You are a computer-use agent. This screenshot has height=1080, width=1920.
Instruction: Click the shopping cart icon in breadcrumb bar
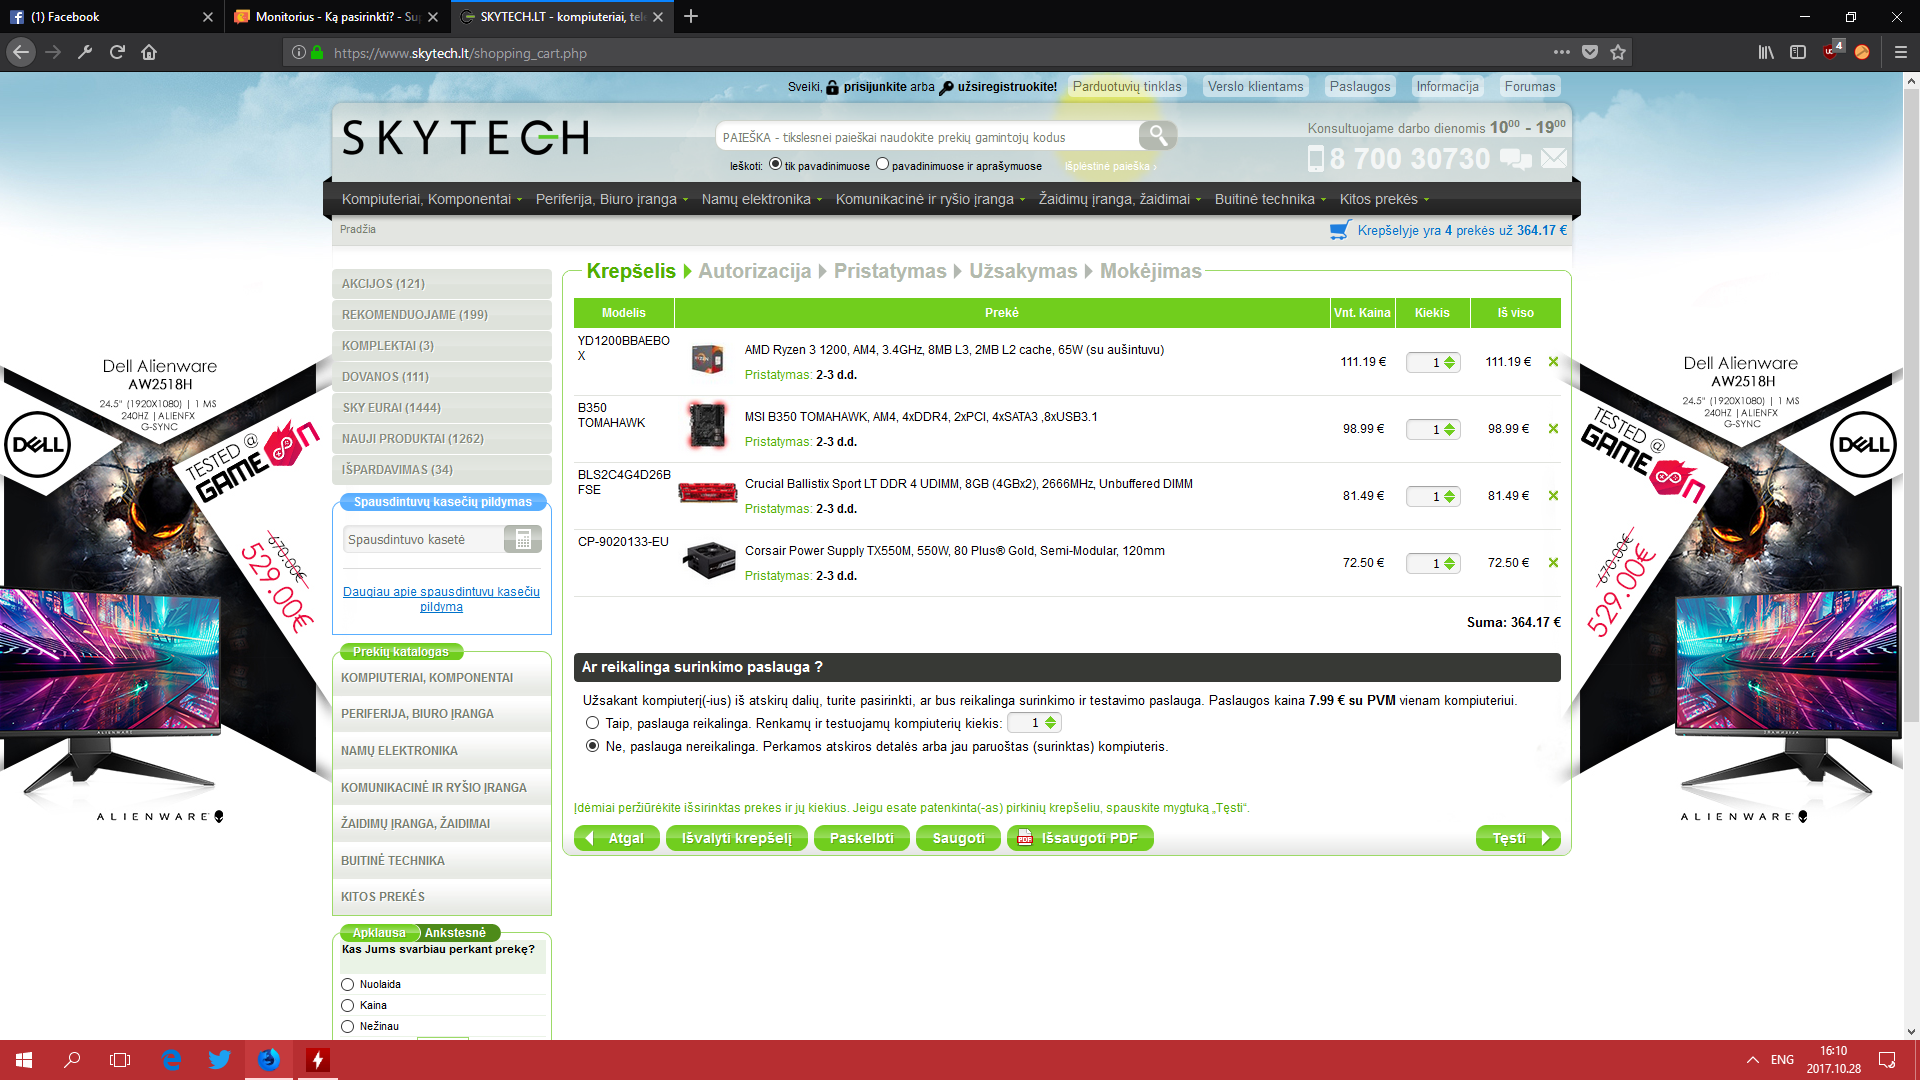point(1339,230)
